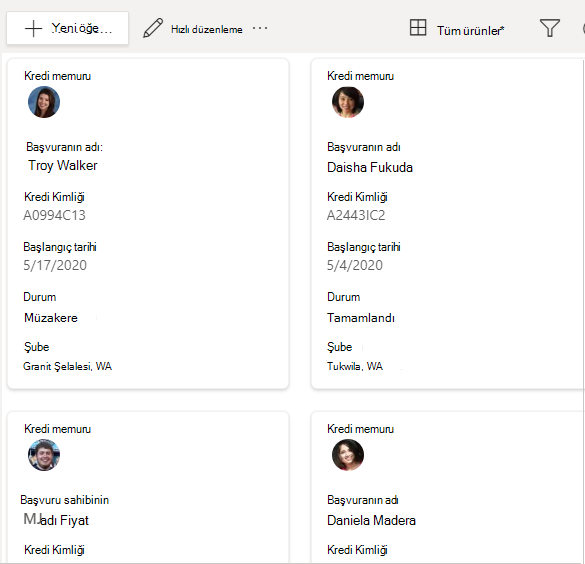Click the Yeni öğe button
This screenshot has height=564, width=585.
pyautogui.click(x=68, y=28)
